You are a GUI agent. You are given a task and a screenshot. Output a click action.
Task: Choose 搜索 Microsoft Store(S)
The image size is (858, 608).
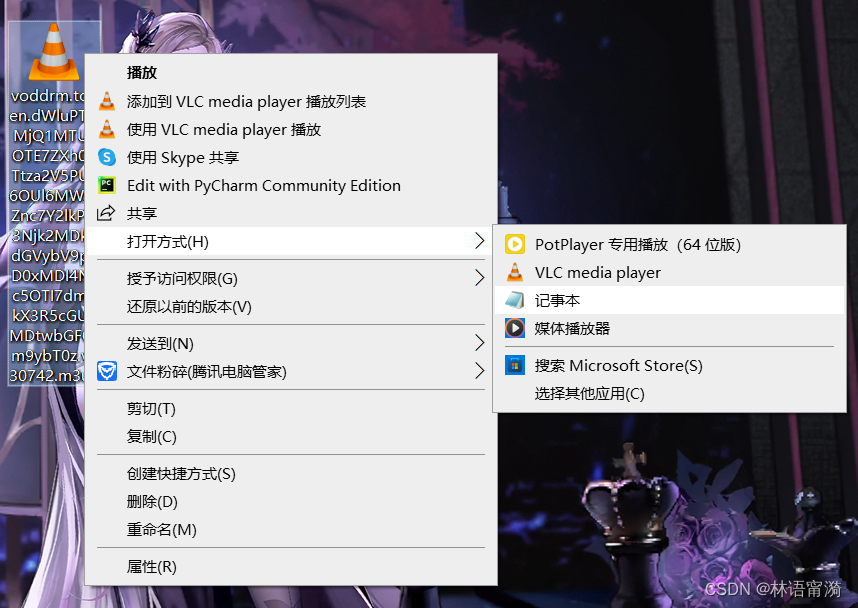pyautogui.click(x=670, y=365)
